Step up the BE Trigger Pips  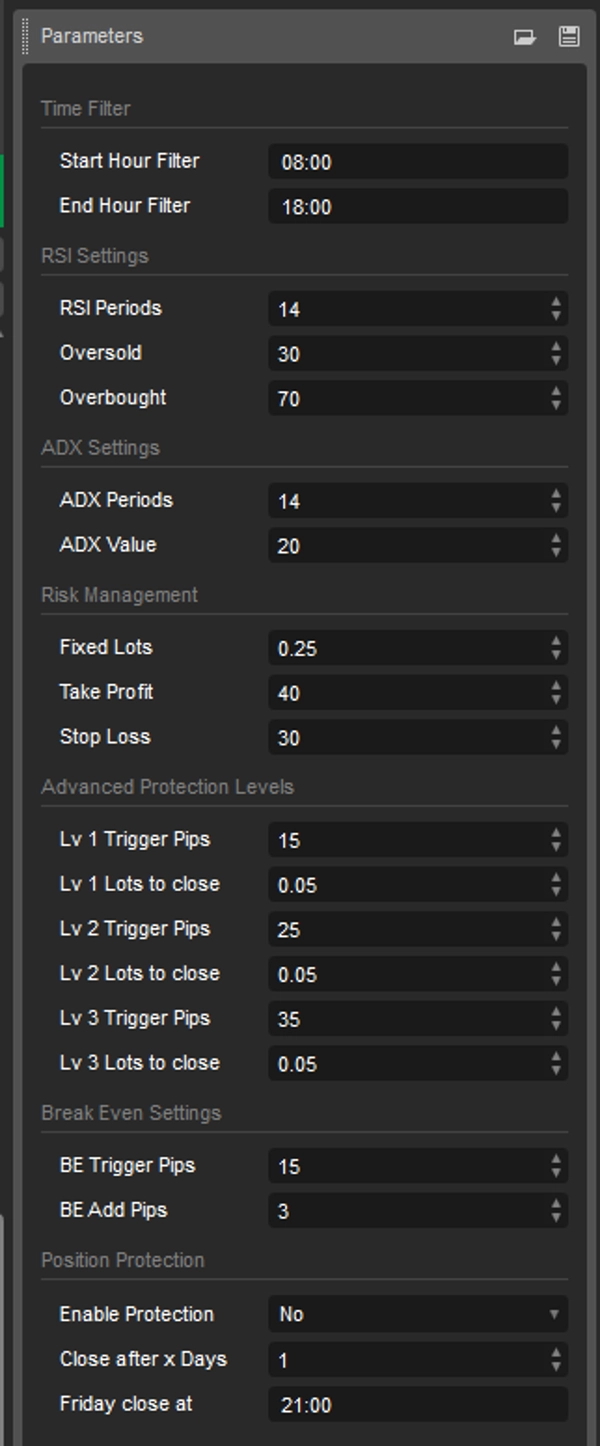[557, 1159]
